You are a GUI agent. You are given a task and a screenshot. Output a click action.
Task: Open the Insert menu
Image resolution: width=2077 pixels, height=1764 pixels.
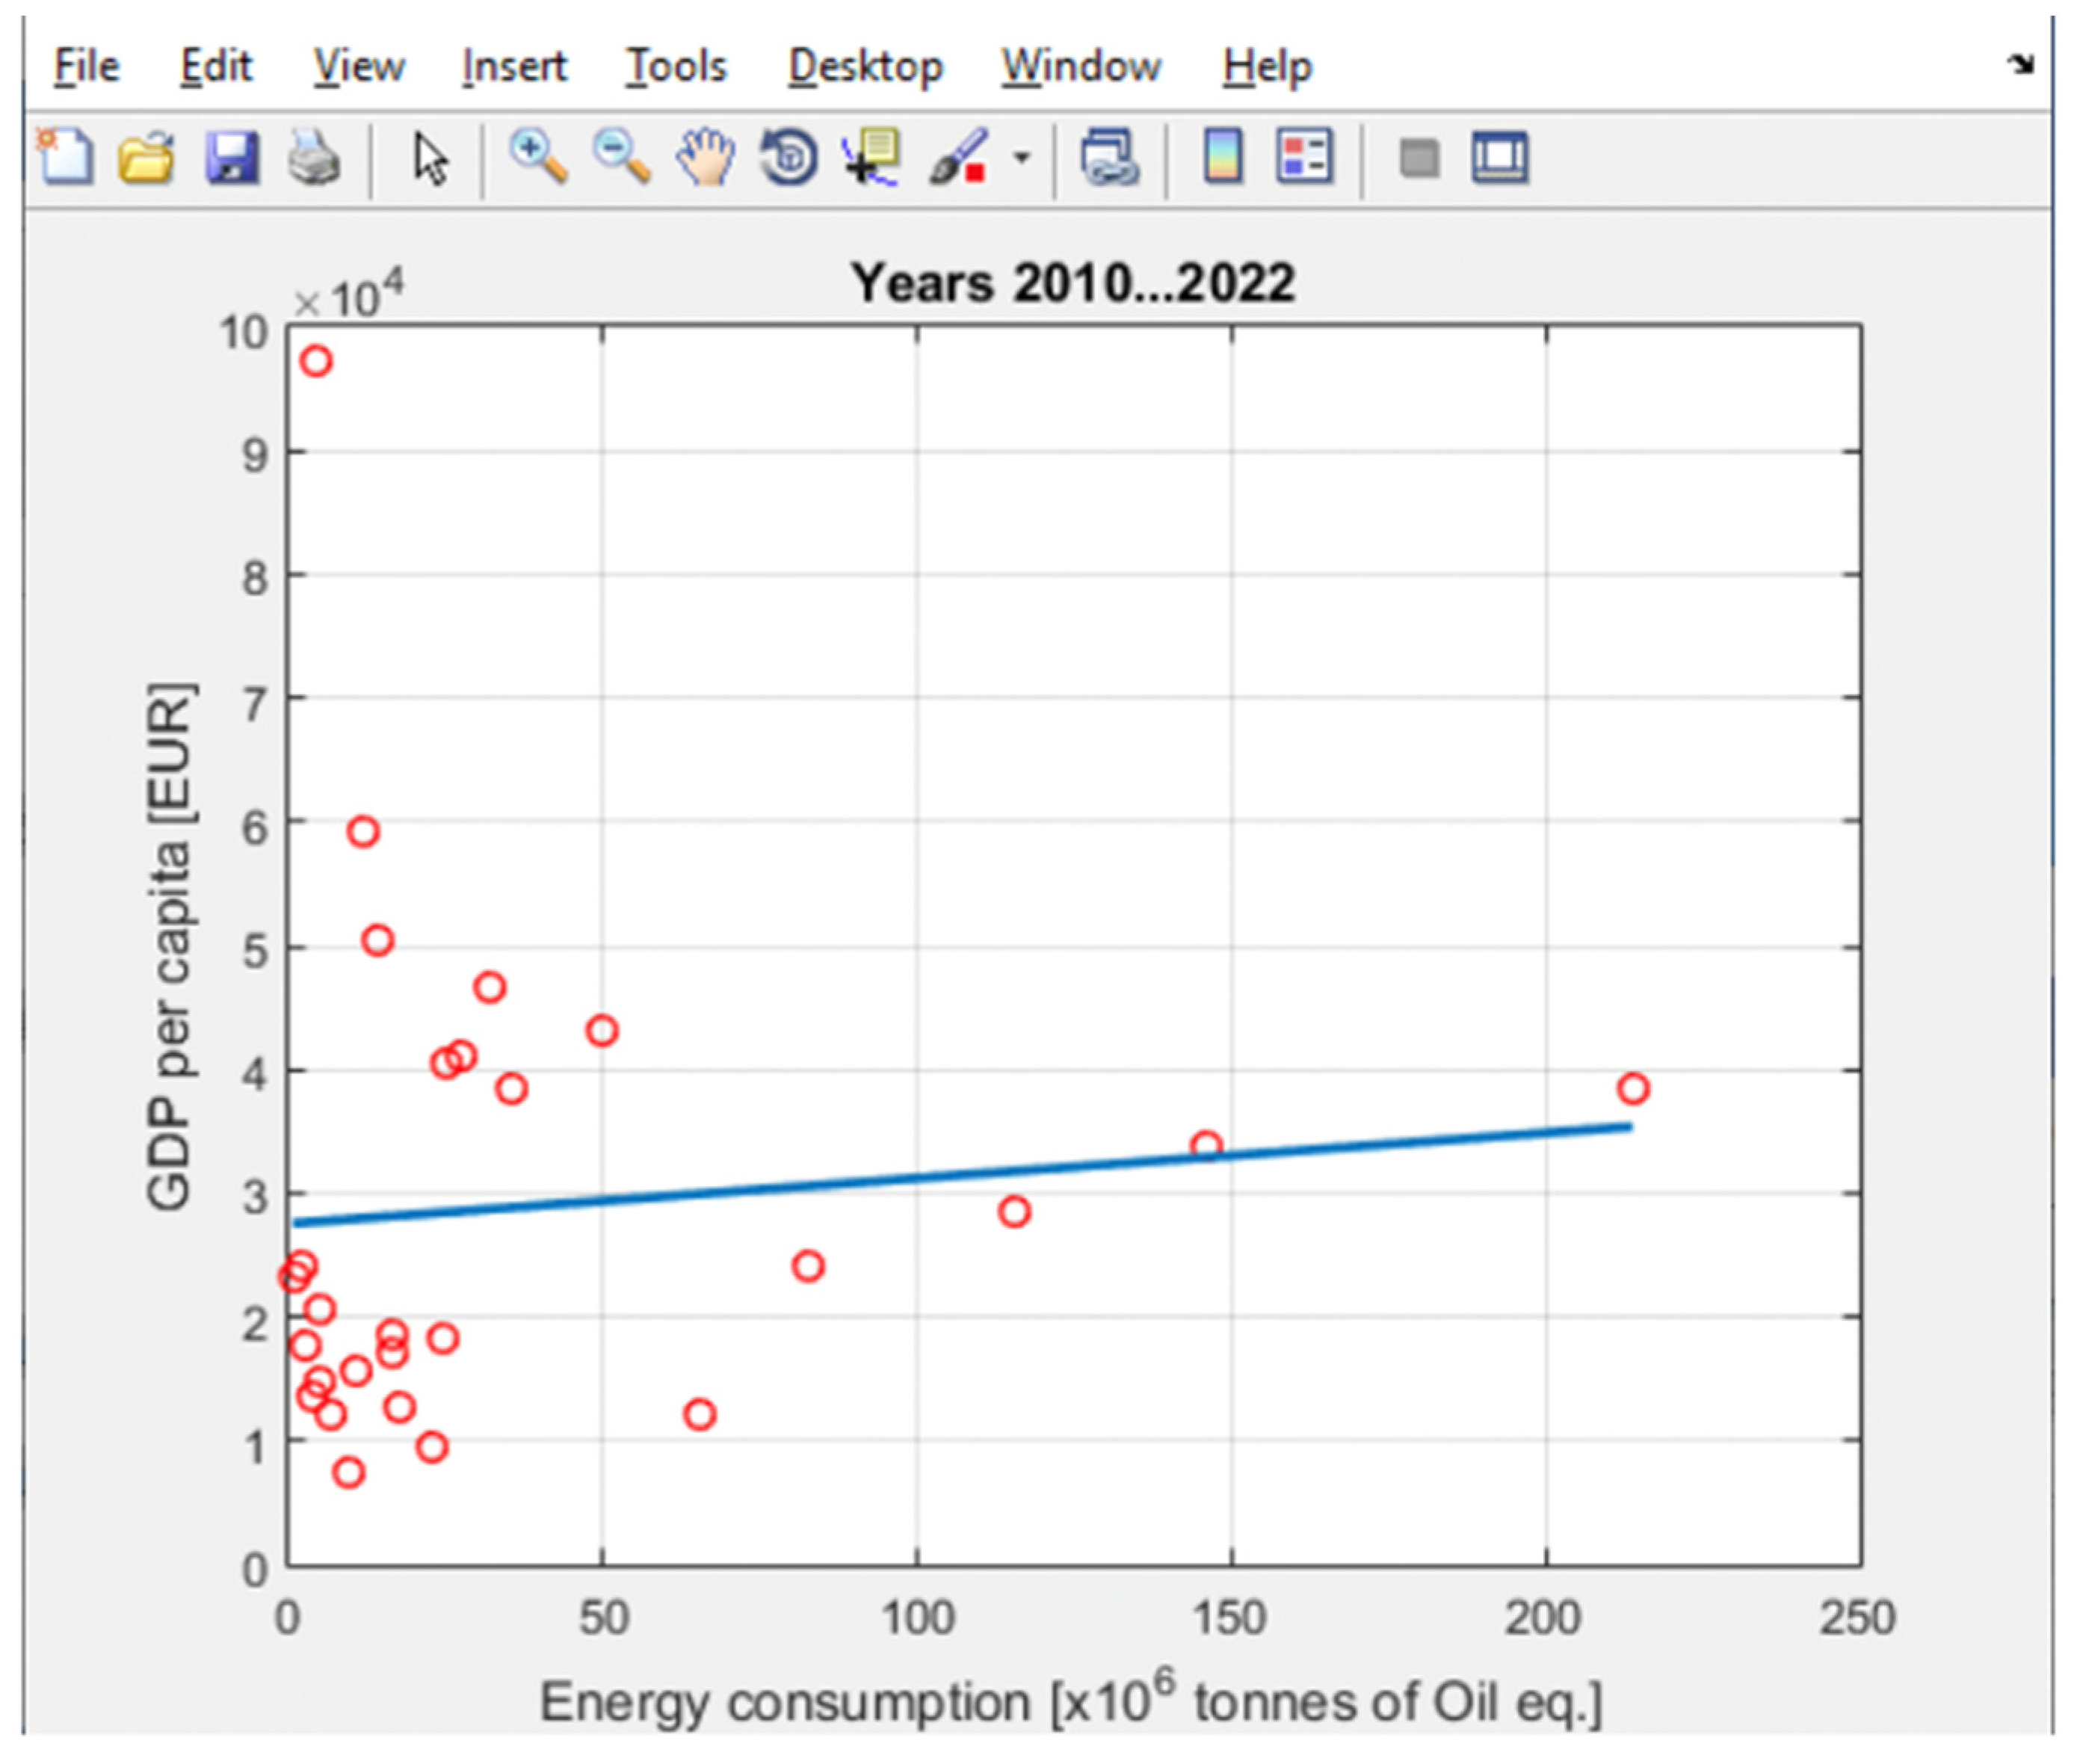coord(514,66)
